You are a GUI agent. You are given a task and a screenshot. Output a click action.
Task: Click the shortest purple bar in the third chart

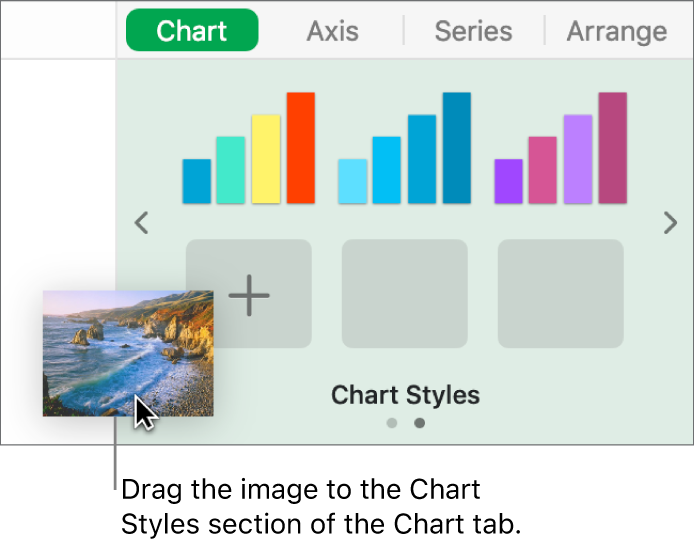pyautogui.click(x=508, y=181)
